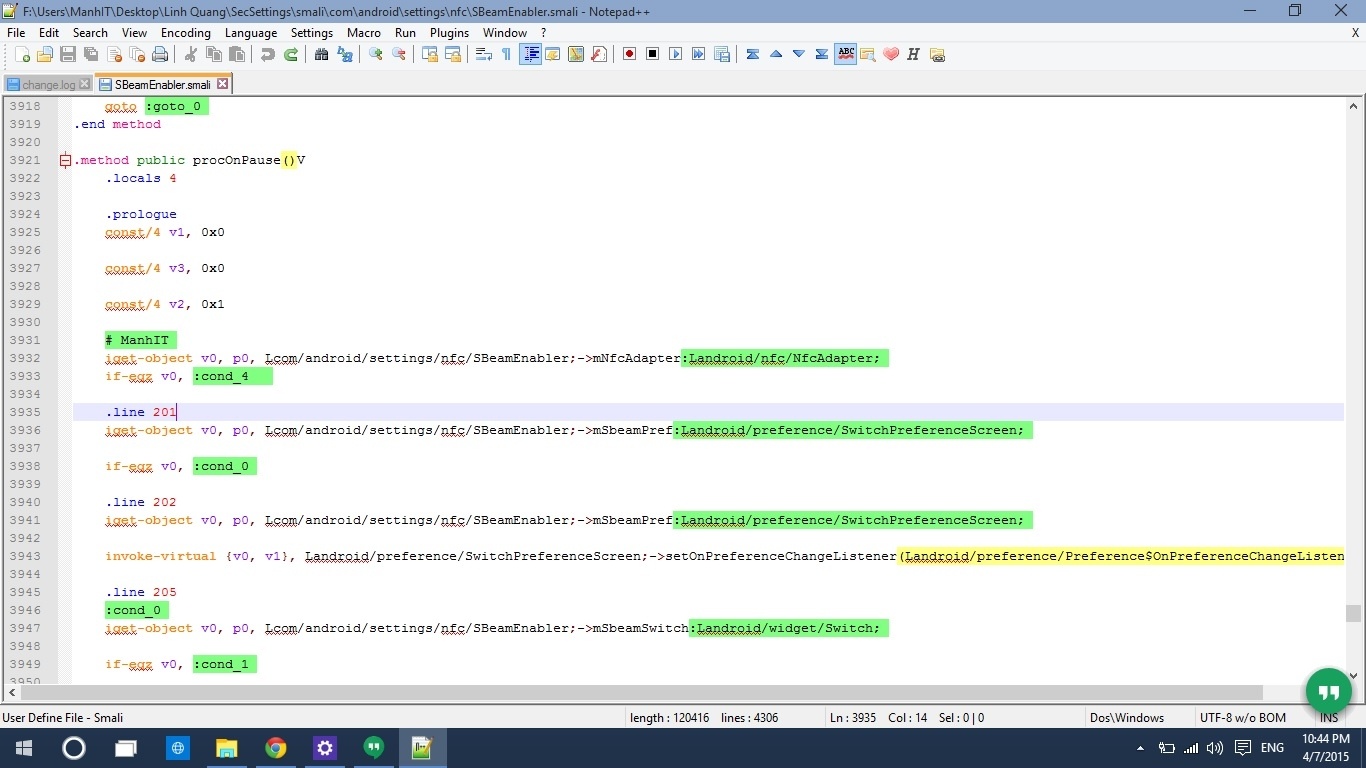Toggle the indent guide toolbar button

pos(530,54)
